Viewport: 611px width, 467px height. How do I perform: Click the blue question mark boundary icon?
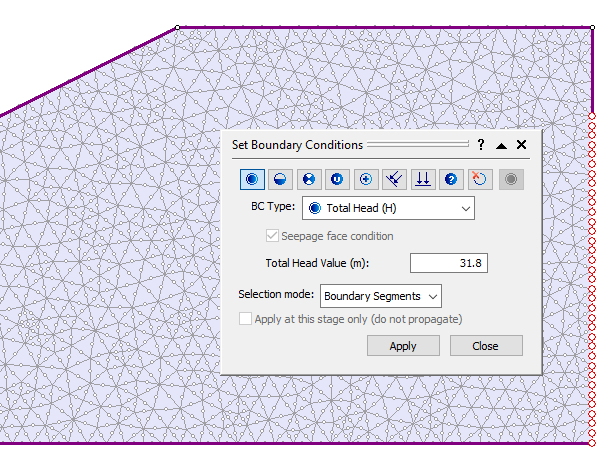451,179
